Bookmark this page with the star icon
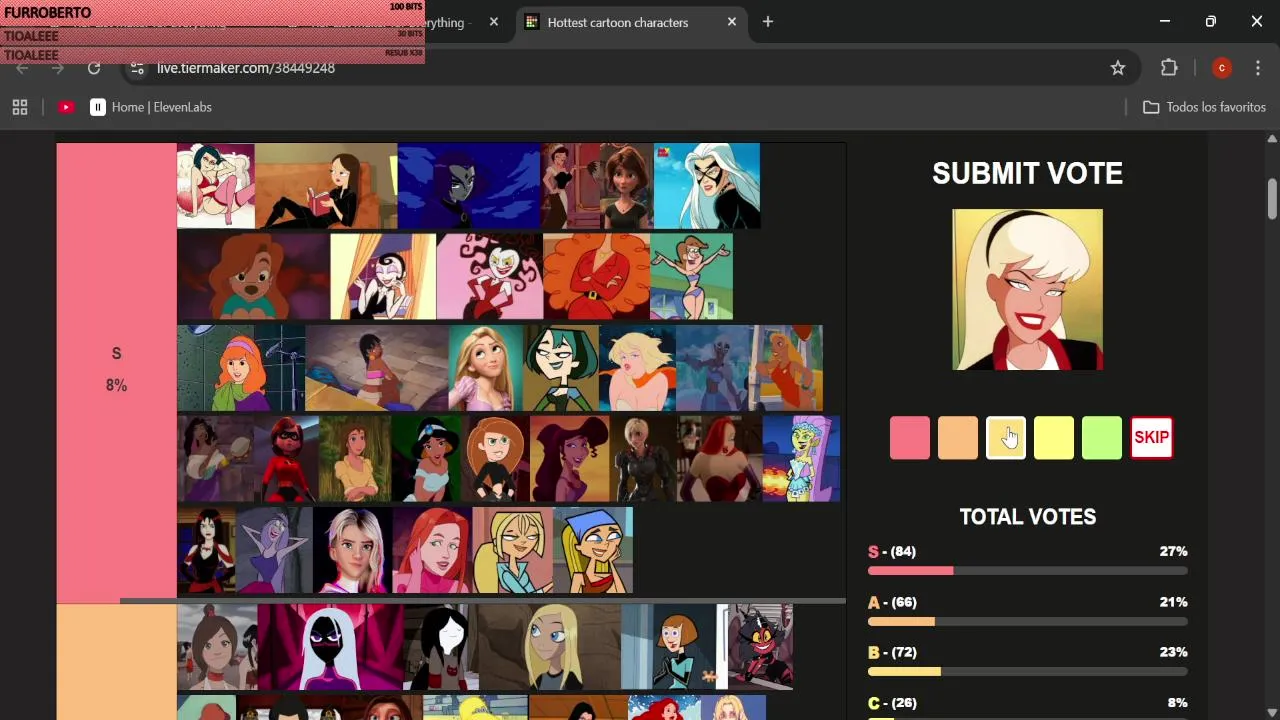The height and width of the screenshot is (720, 1280). pos(1118,68)
